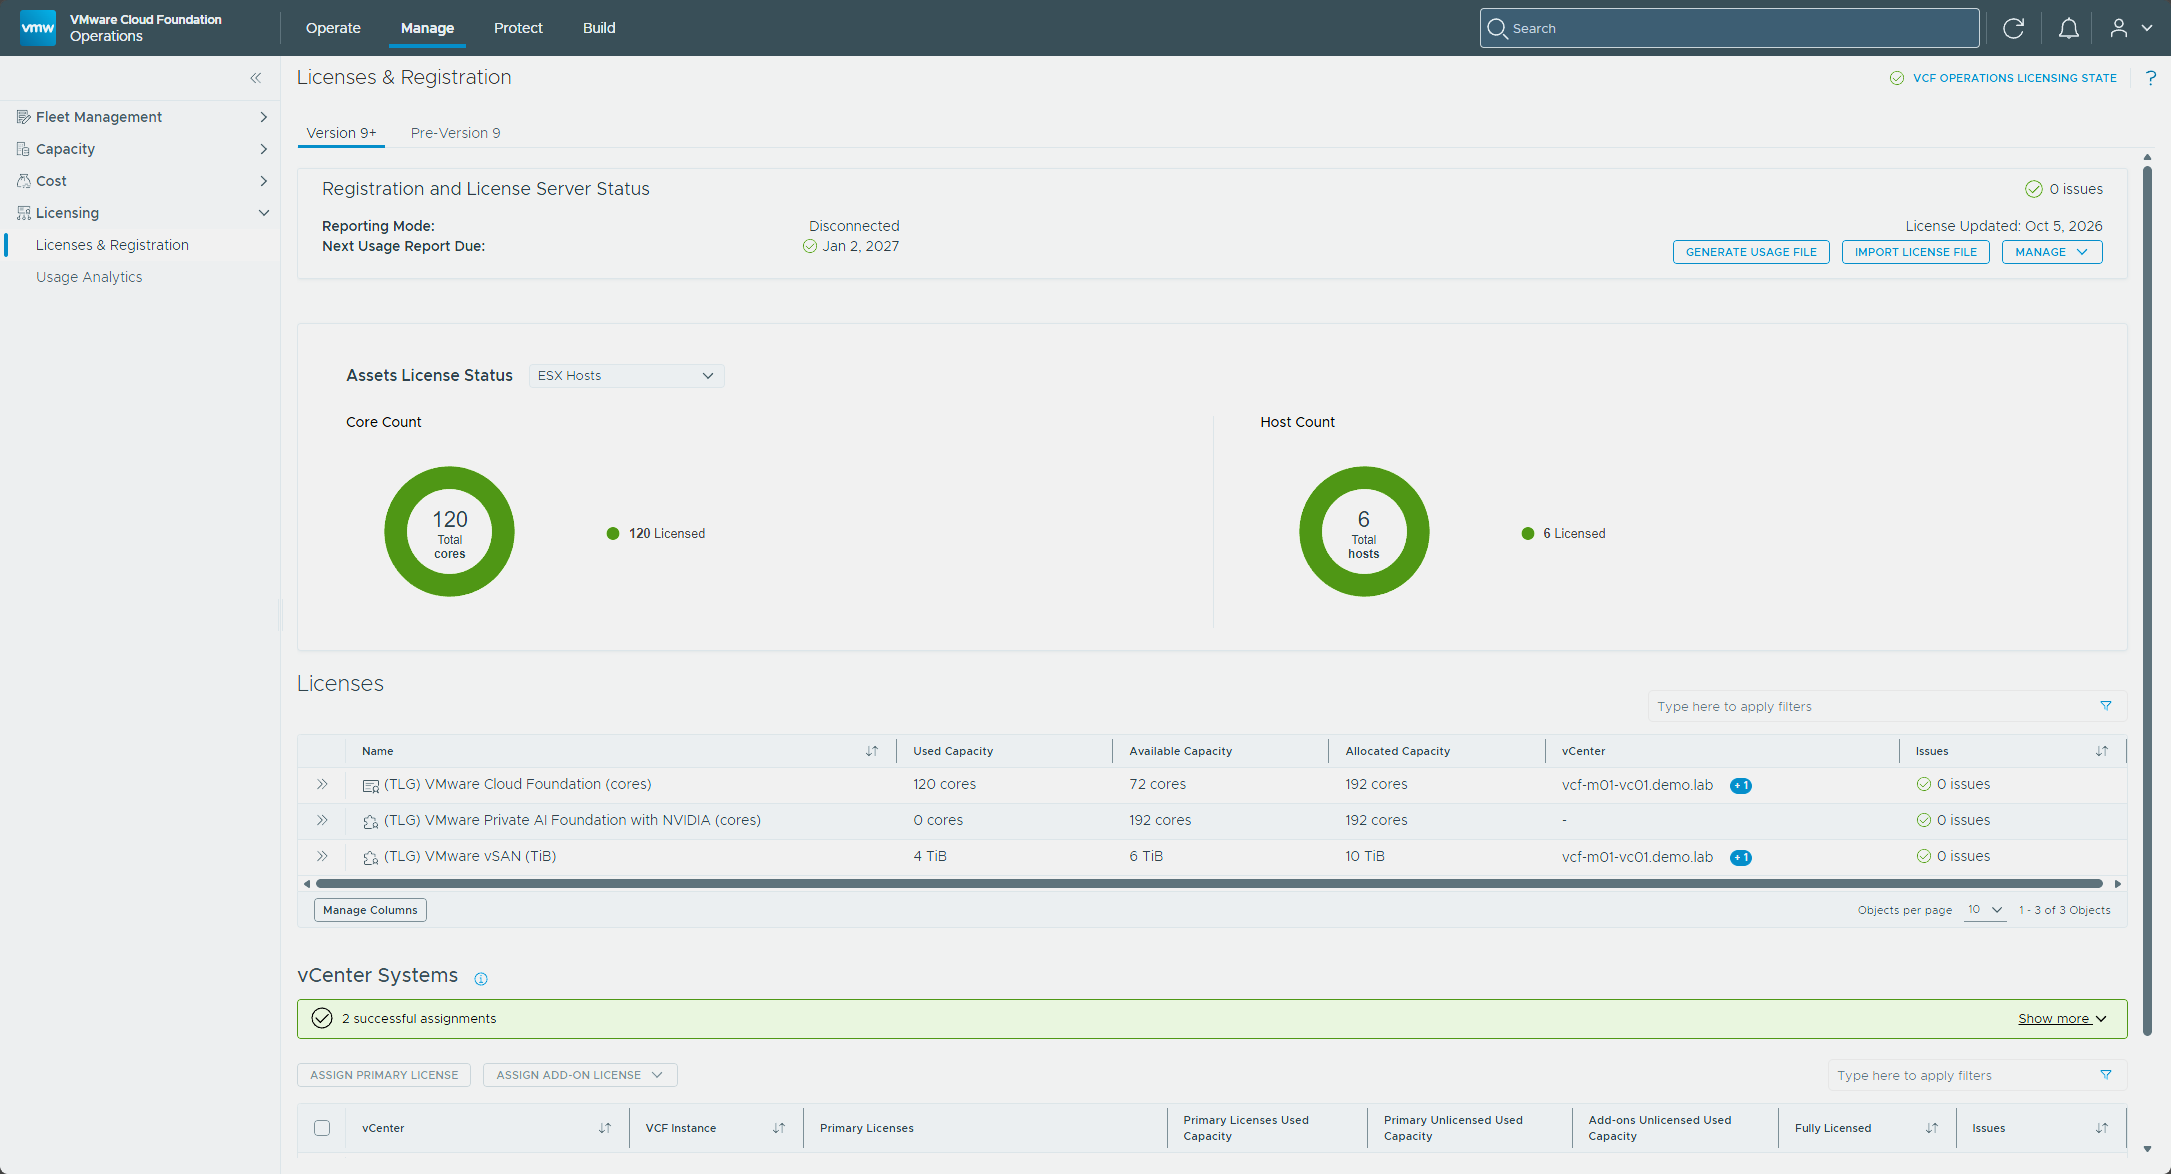Switch to the Pre-Version 9 tab
2171x1174 pixels.
(455, 133)
